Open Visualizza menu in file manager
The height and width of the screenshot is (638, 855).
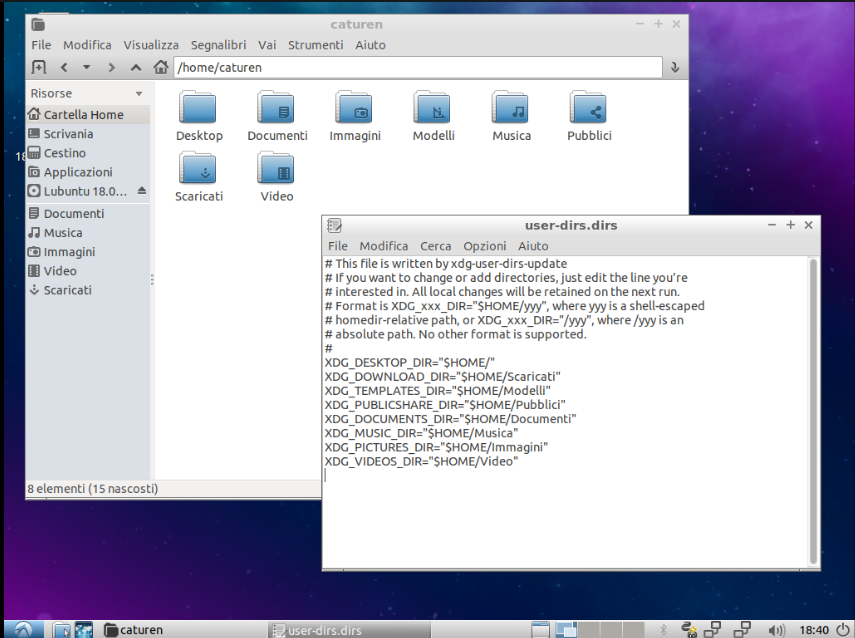(x=151, y=45)
